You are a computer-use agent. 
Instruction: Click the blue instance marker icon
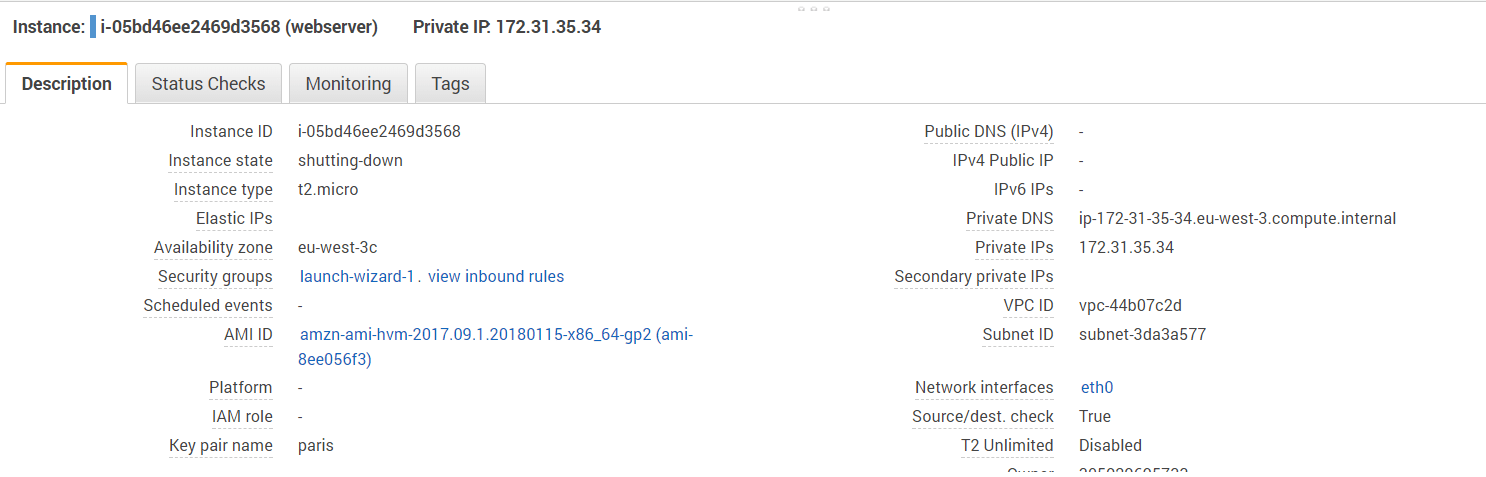[x=93, y=27]
